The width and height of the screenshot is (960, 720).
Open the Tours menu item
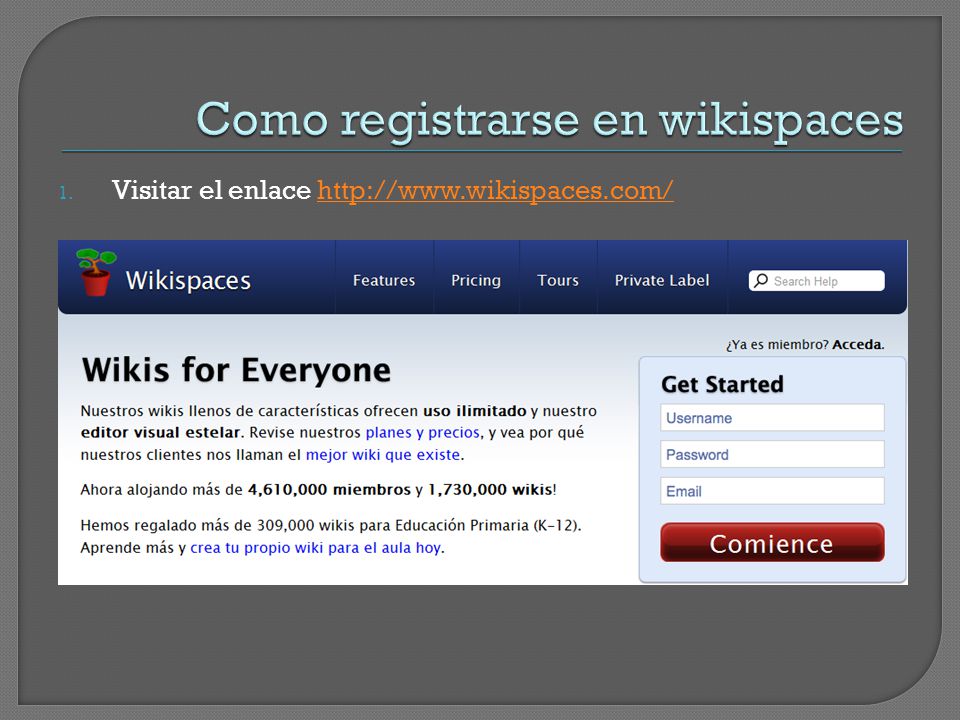(558, 280)
